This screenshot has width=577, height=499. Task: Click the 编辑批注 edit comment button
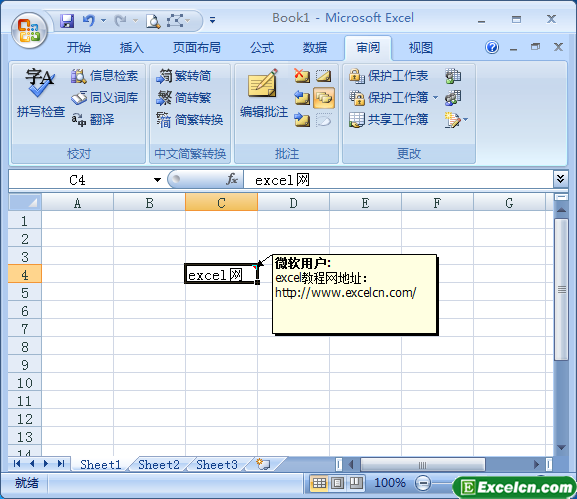[x=263, y=93]
